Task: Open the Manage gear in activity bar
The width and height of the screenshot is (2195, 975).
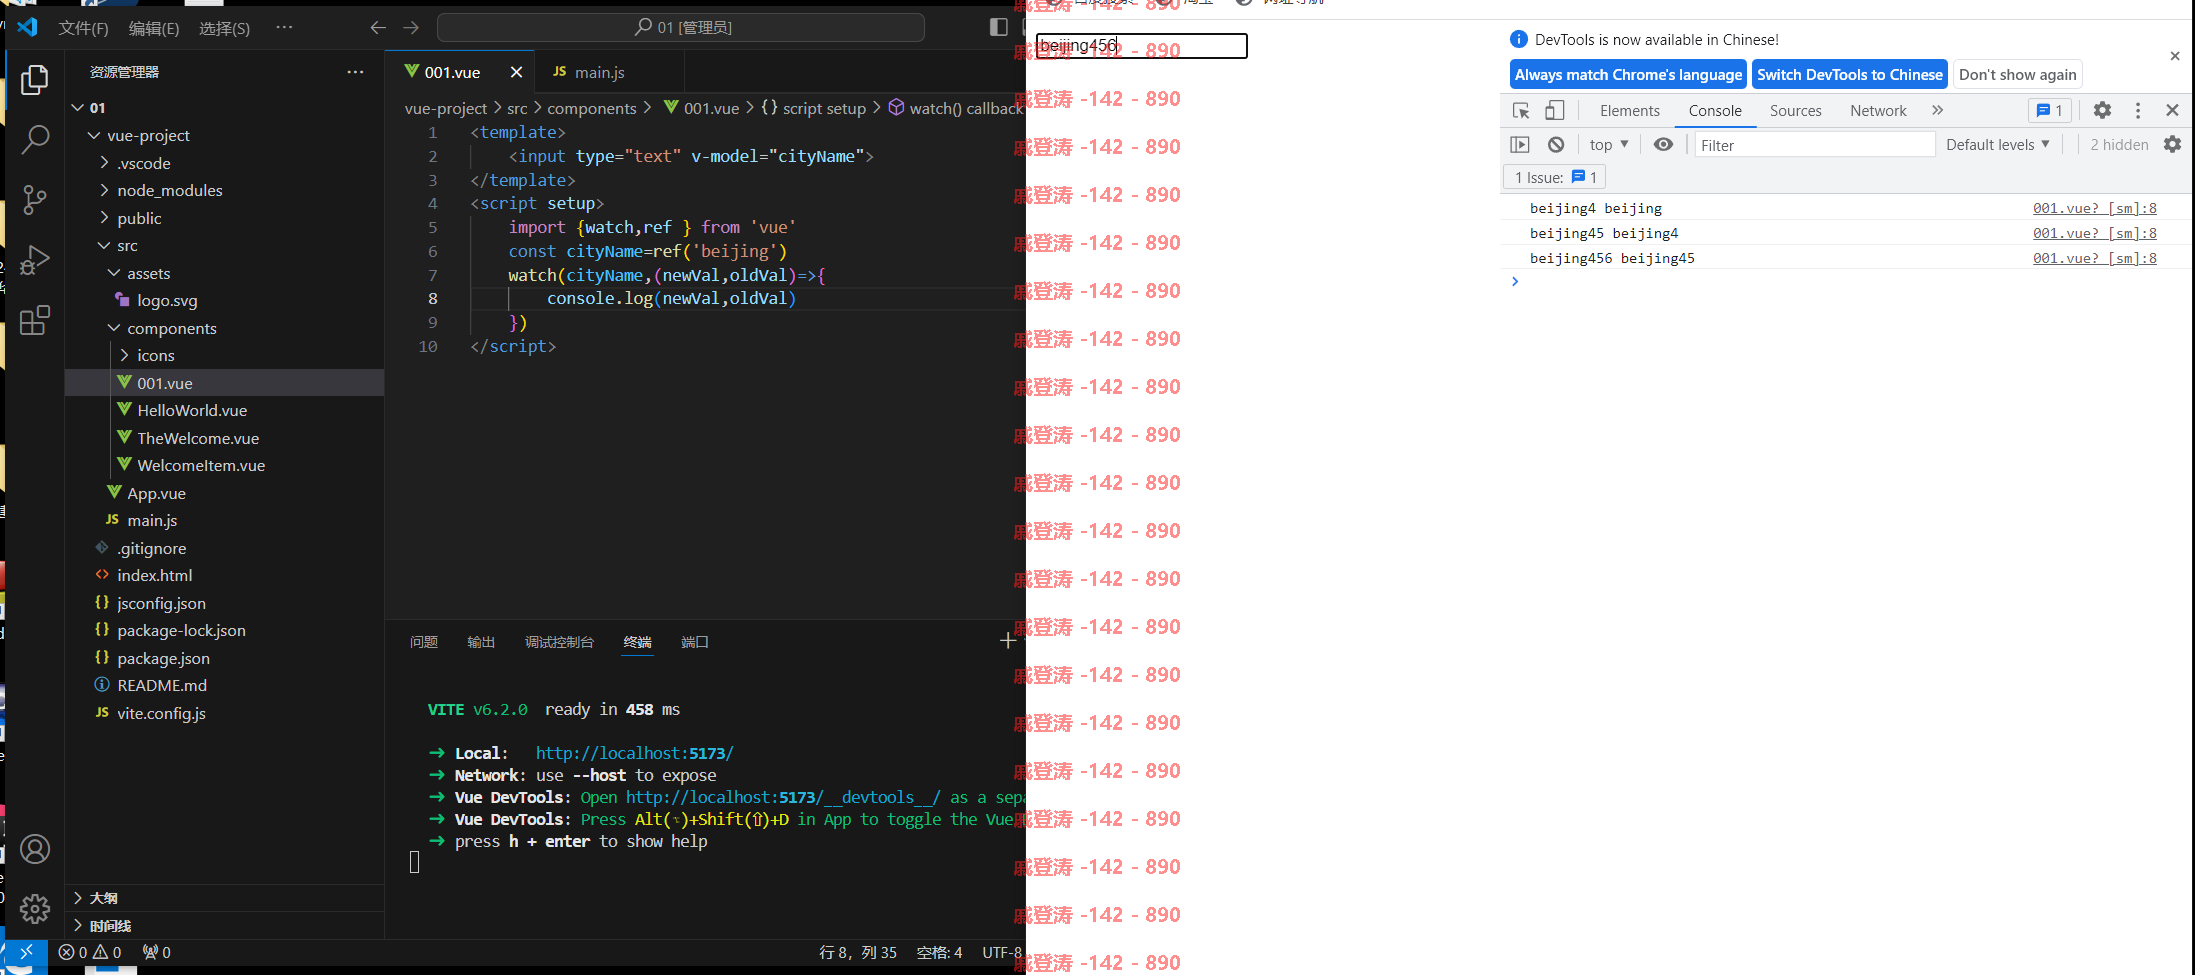Action: 35,908
